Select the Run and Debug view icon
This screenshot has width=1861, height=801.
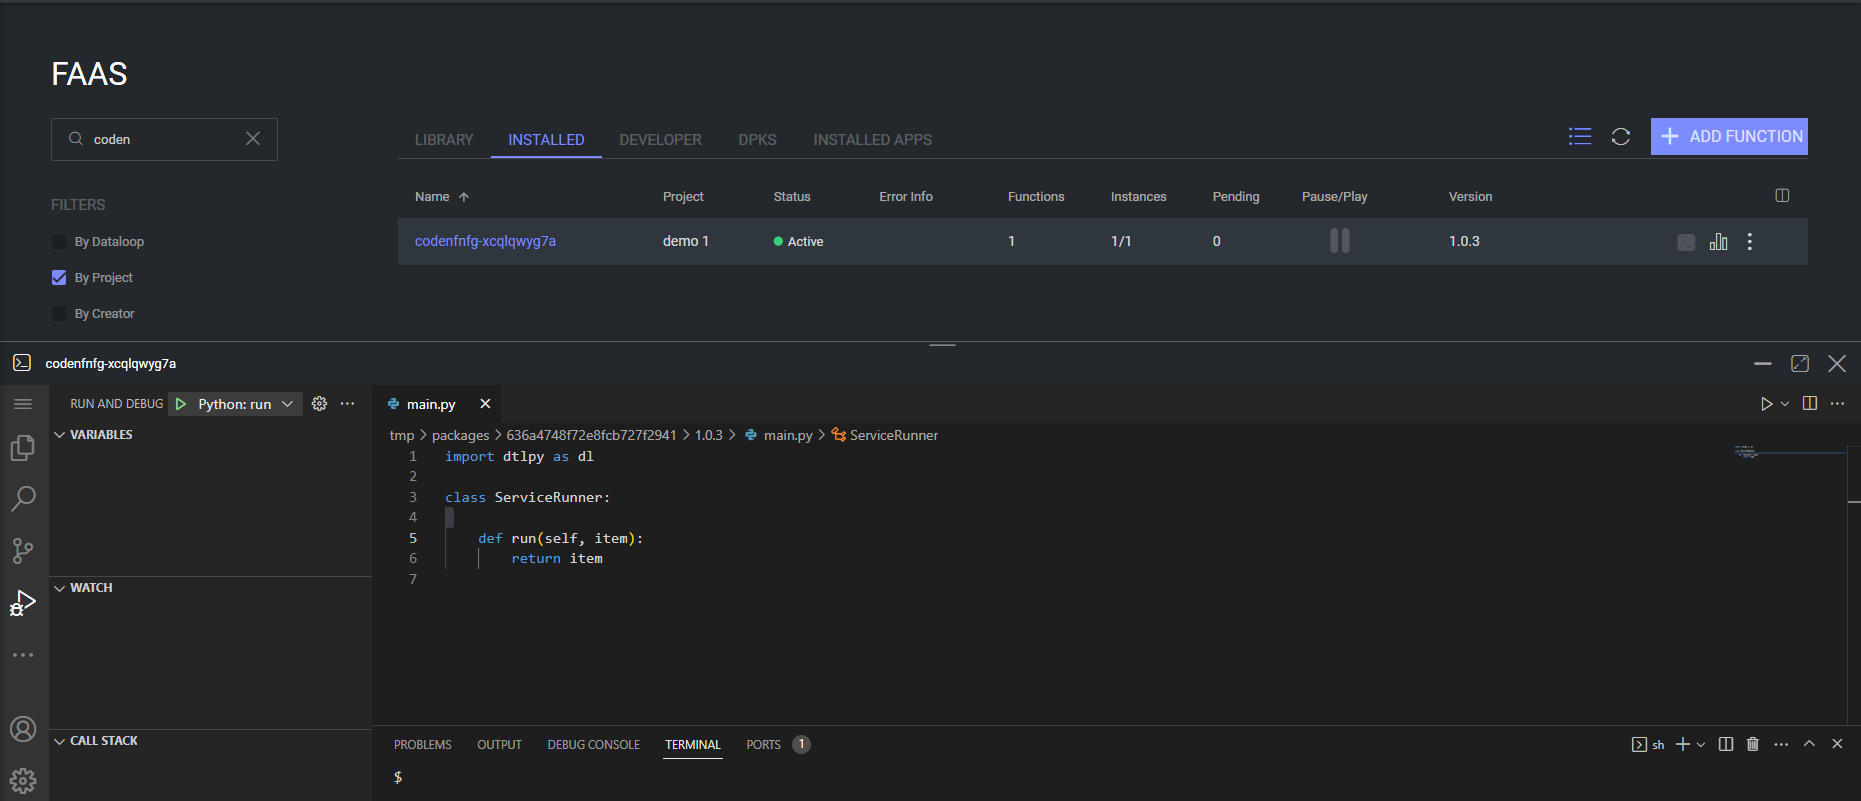click(23, 603)
